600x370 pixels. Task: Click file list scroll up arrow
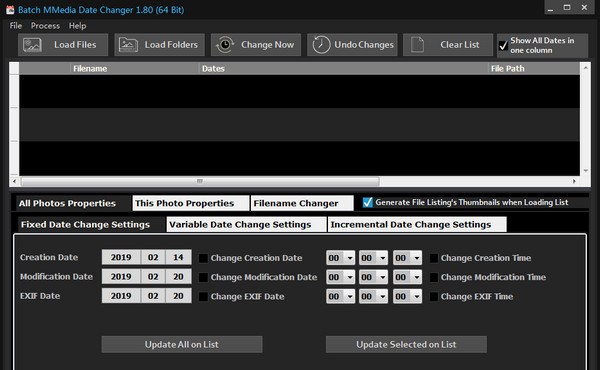[x=585, y=68]
